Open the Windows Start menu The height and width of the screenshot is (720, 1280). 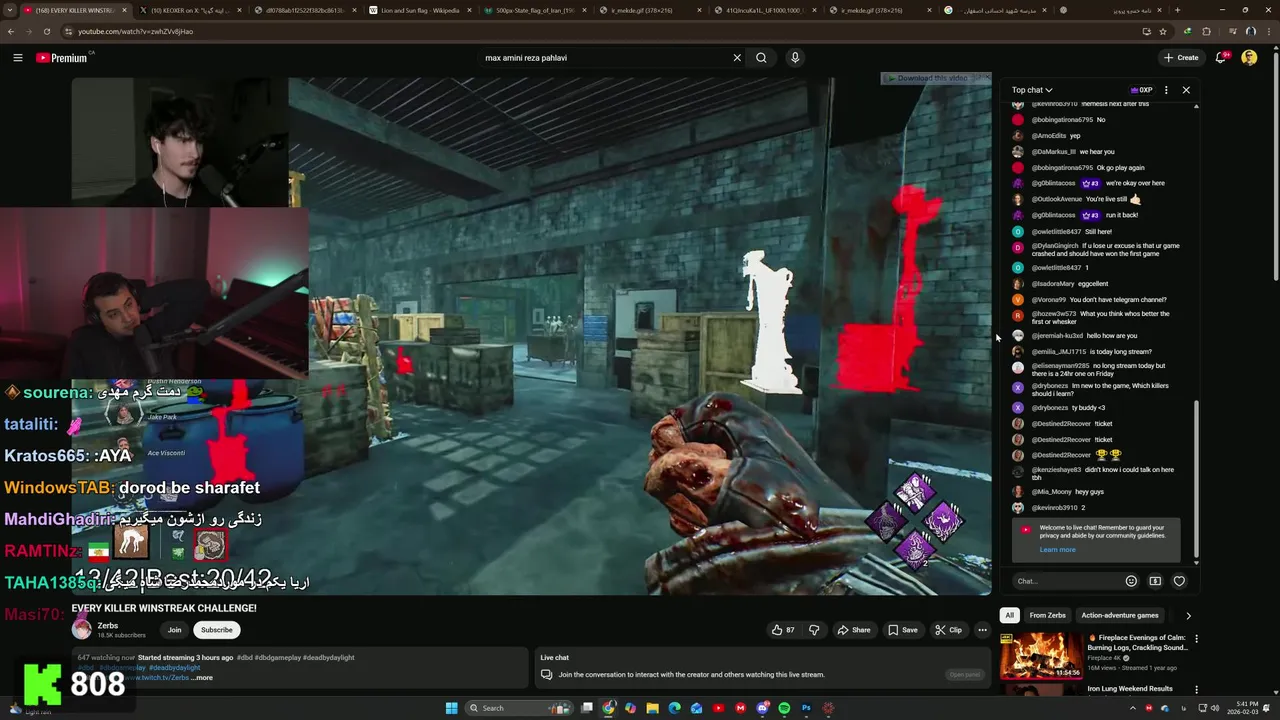click(451, 708)
